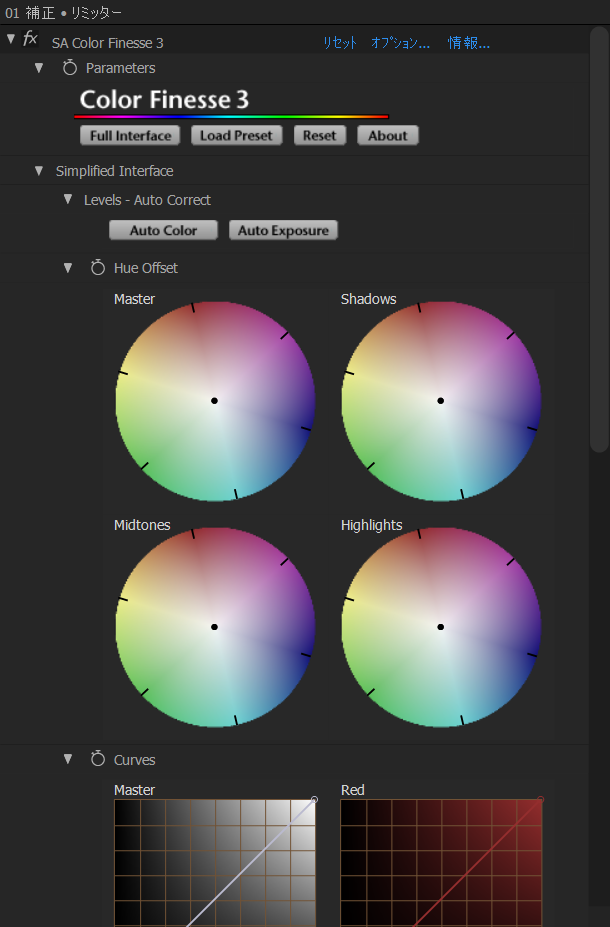
Task: Run Auto Color correction
Action: 163,230
